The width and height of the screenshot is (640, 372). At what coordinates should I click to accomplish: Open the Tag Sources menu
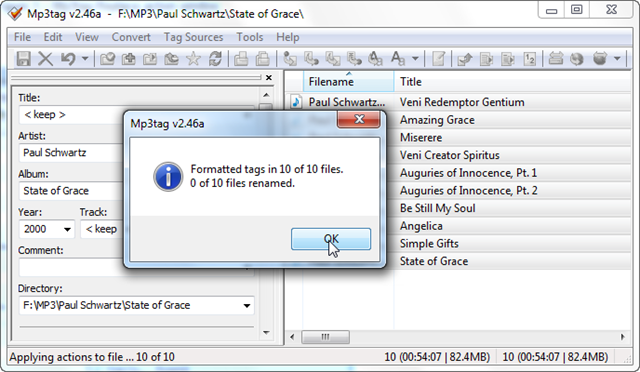[193, 37]
